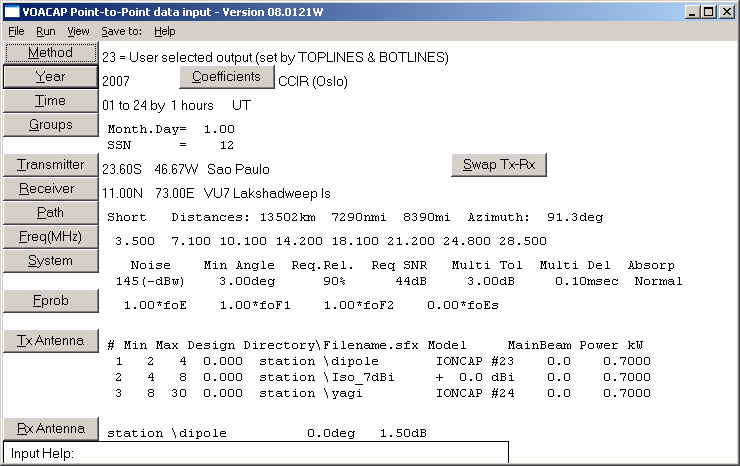Click the frequency 28.500
The width and height of the screenshot is (740, 466).
tap(523, 241)
